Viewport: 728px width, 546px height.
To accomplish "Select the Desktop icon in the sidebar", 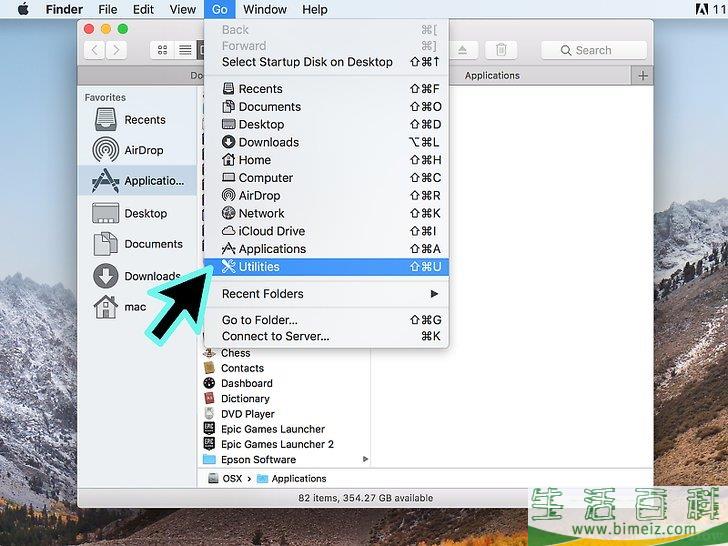I will click(105, 214).
